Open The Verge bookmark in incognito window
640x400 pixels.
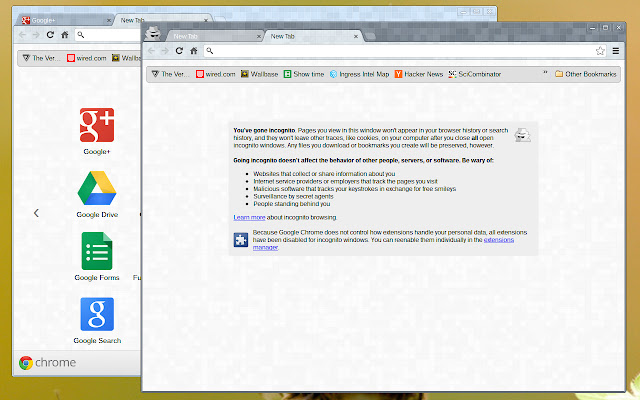[170, 74]
